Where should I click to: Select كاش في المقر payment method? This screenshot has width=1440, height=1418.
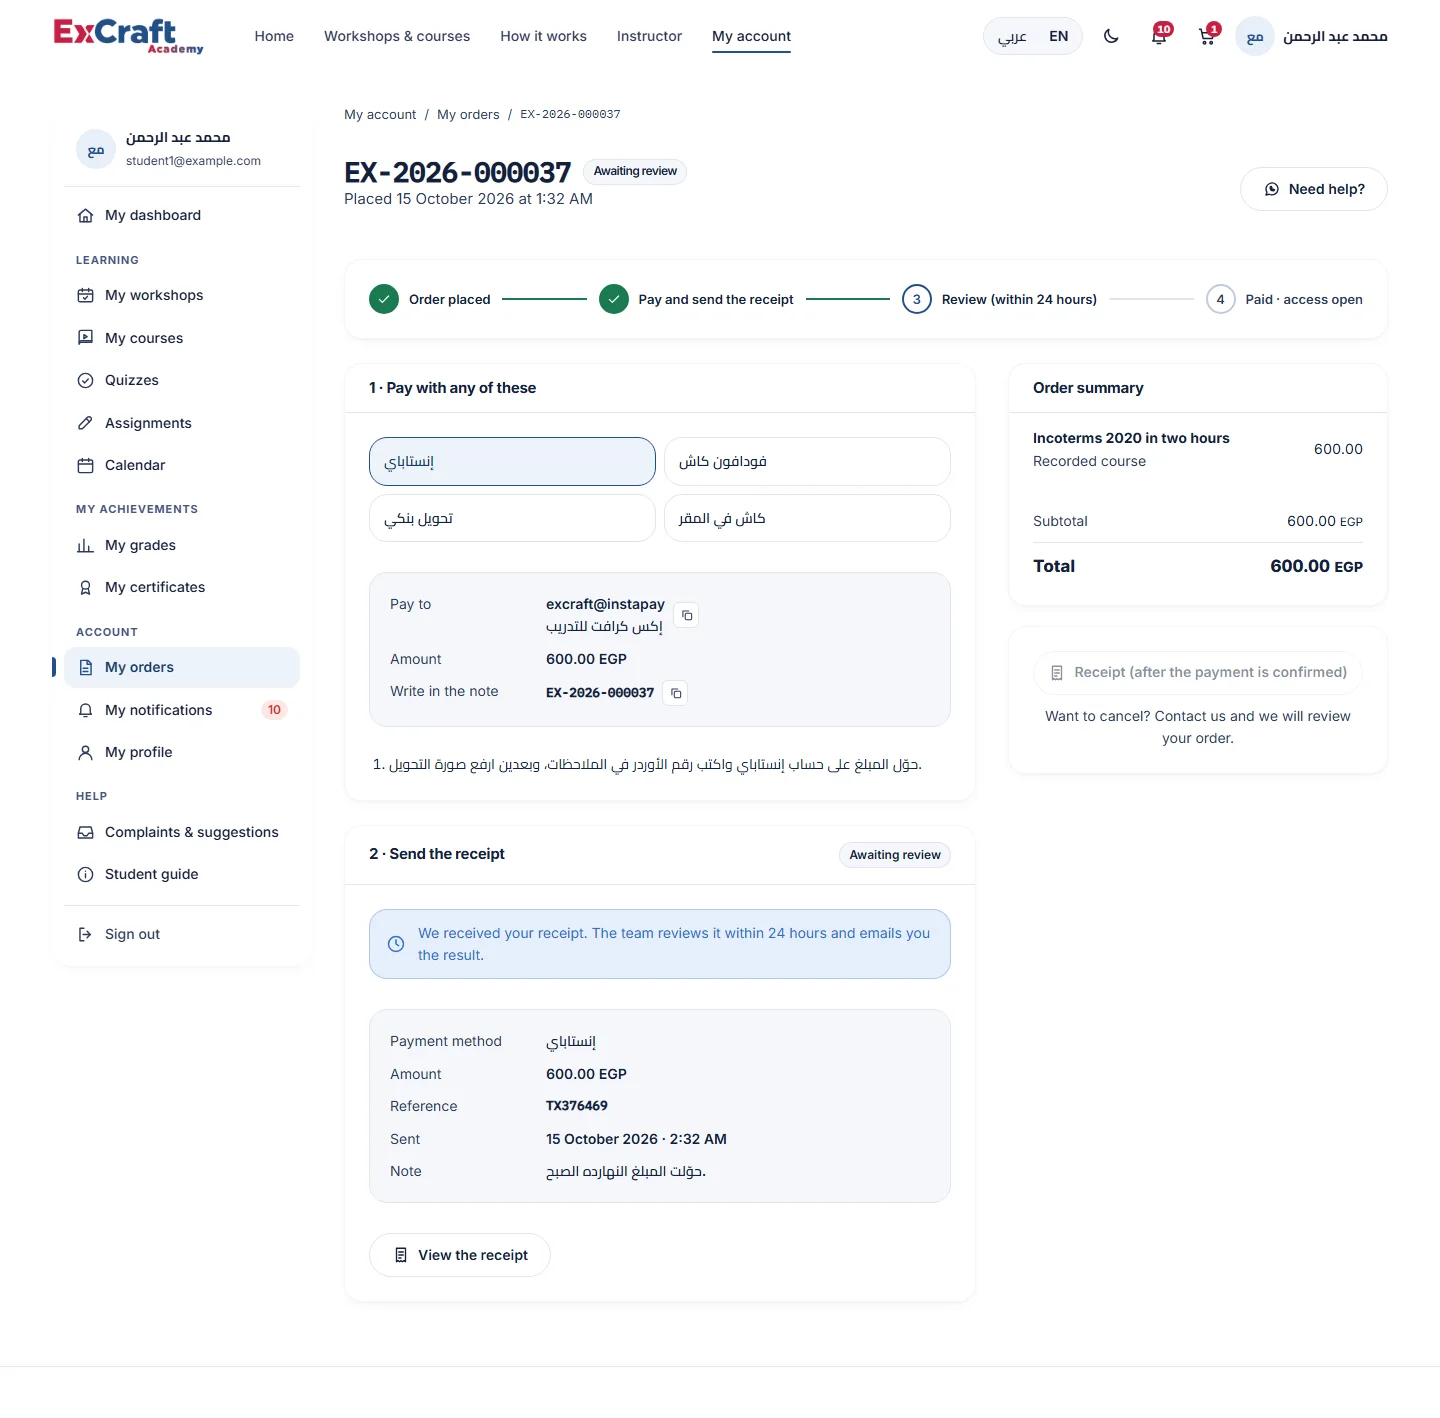pos(807,518)
